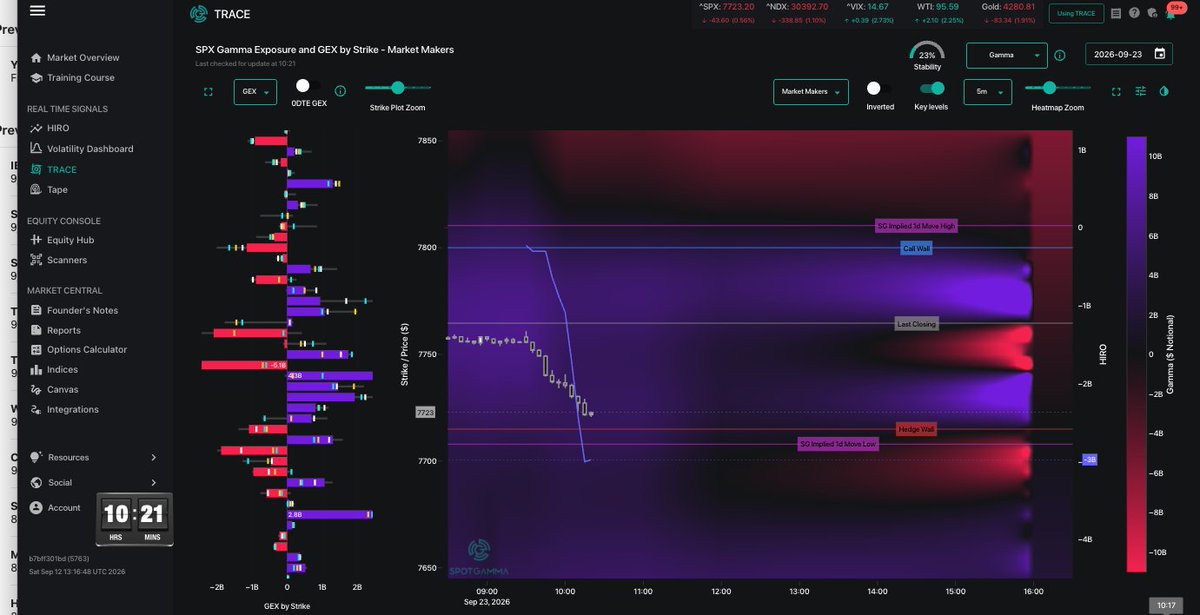Toggle heatmap contrast icon
Screen dimensions: 1200x615
click(1164, 91)
